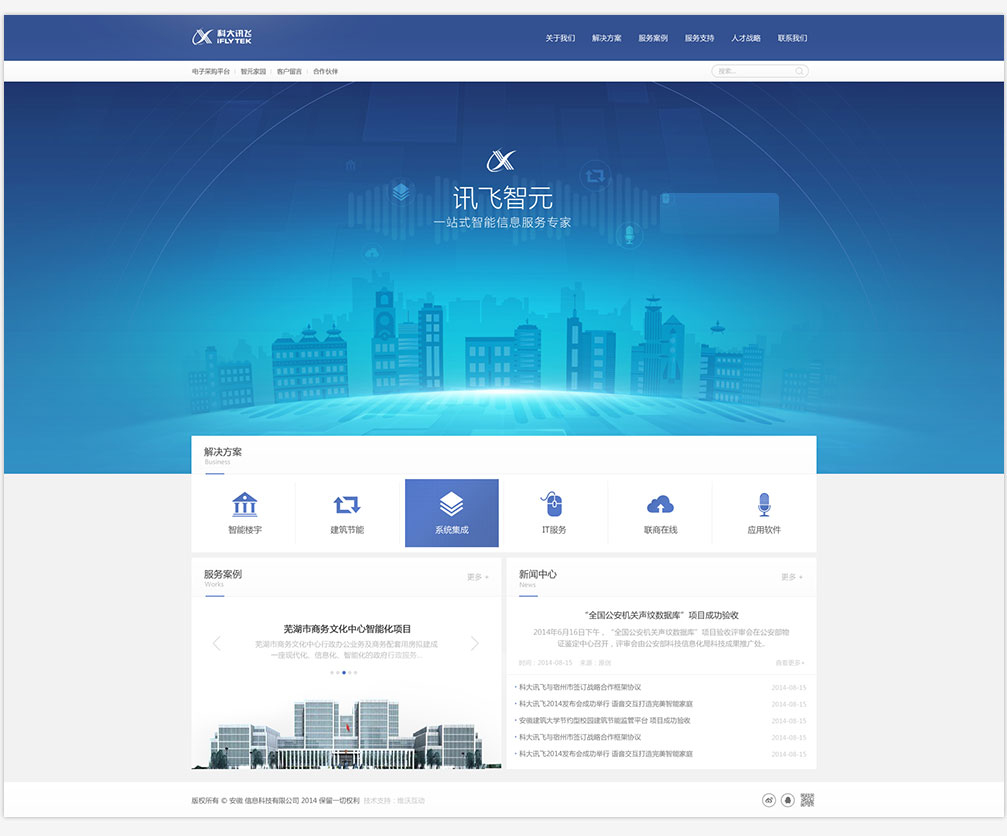
Task: Click 更多 in the 服务案例 panel
Action: click(x=477, y=577)
